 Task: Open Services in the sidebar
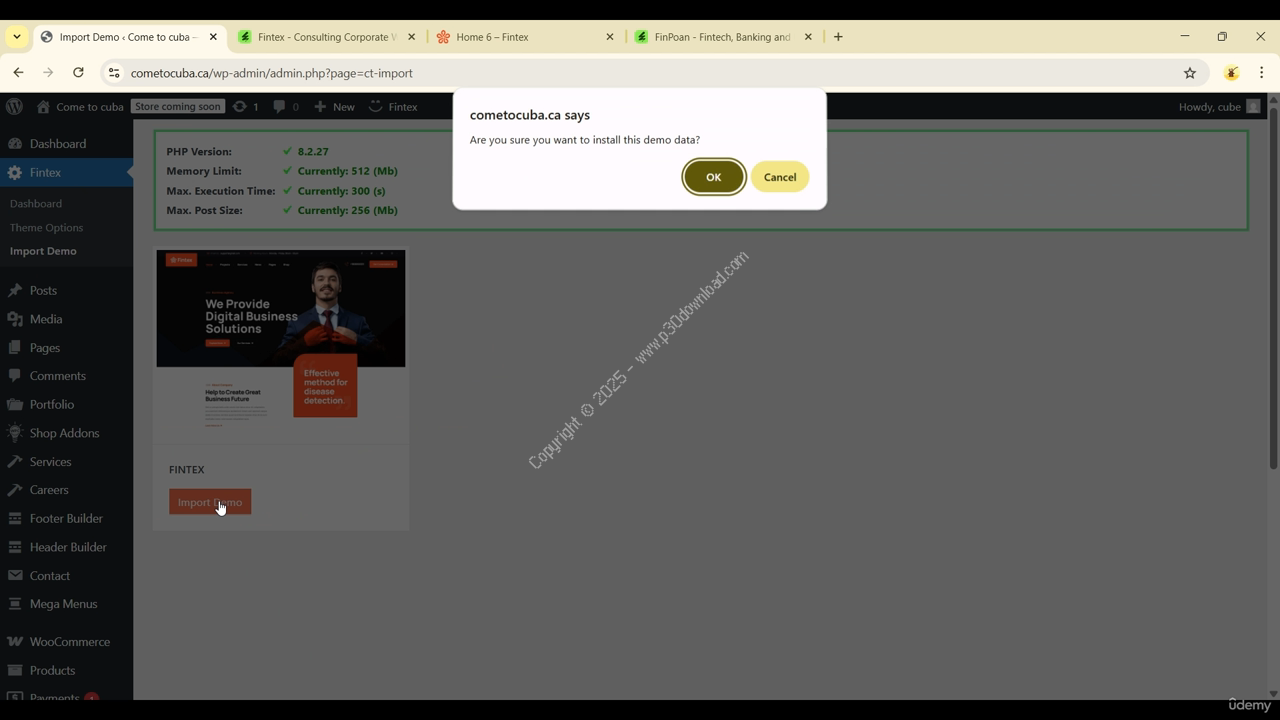(66, 461)
